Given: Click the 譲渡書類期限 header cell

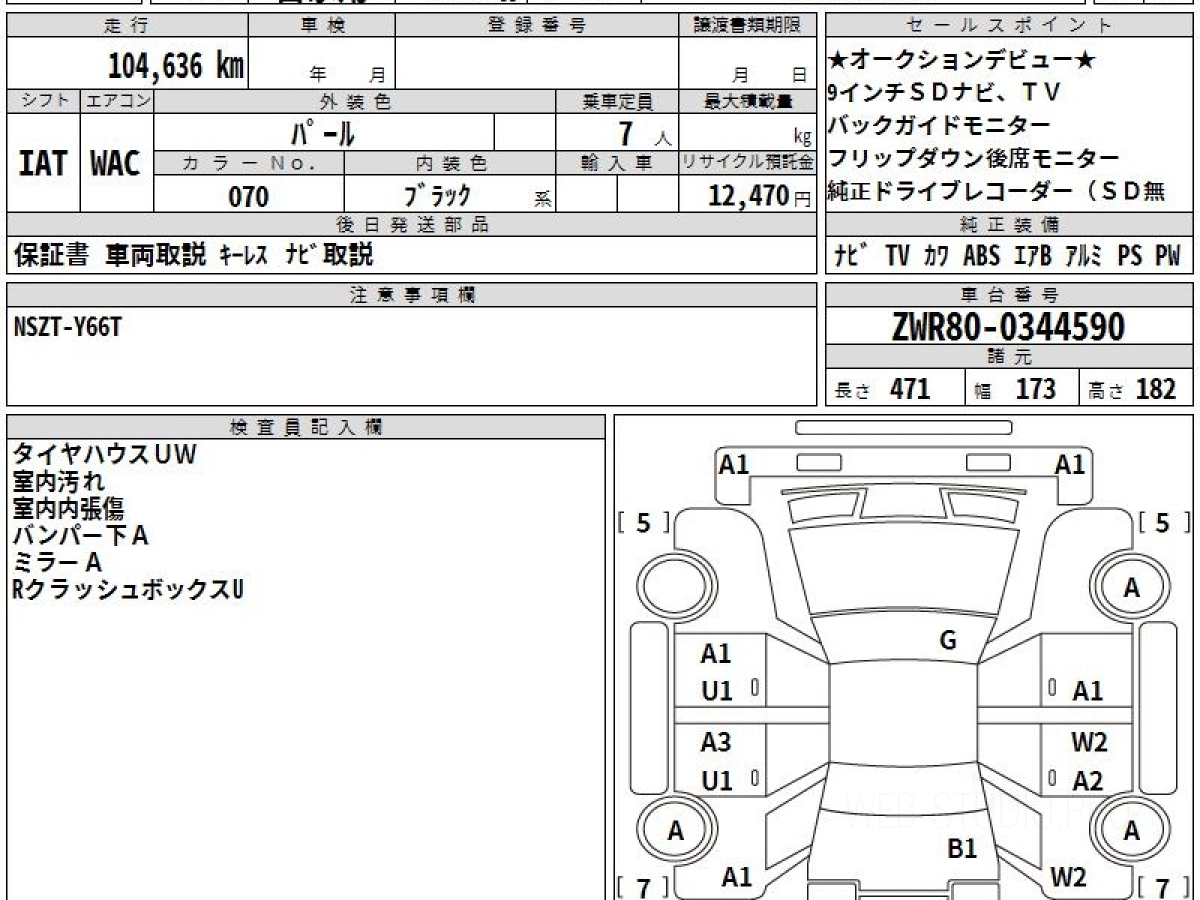Looking at the screenshot, I should [x=747, y=26].
